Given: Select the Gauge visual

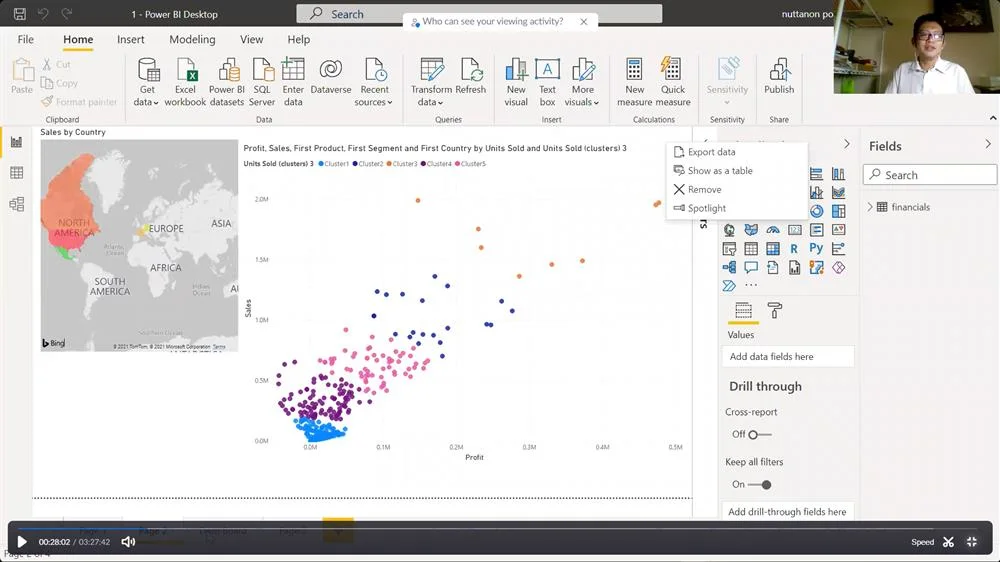Looking at the screenshot, I should (x=772, y=230).
